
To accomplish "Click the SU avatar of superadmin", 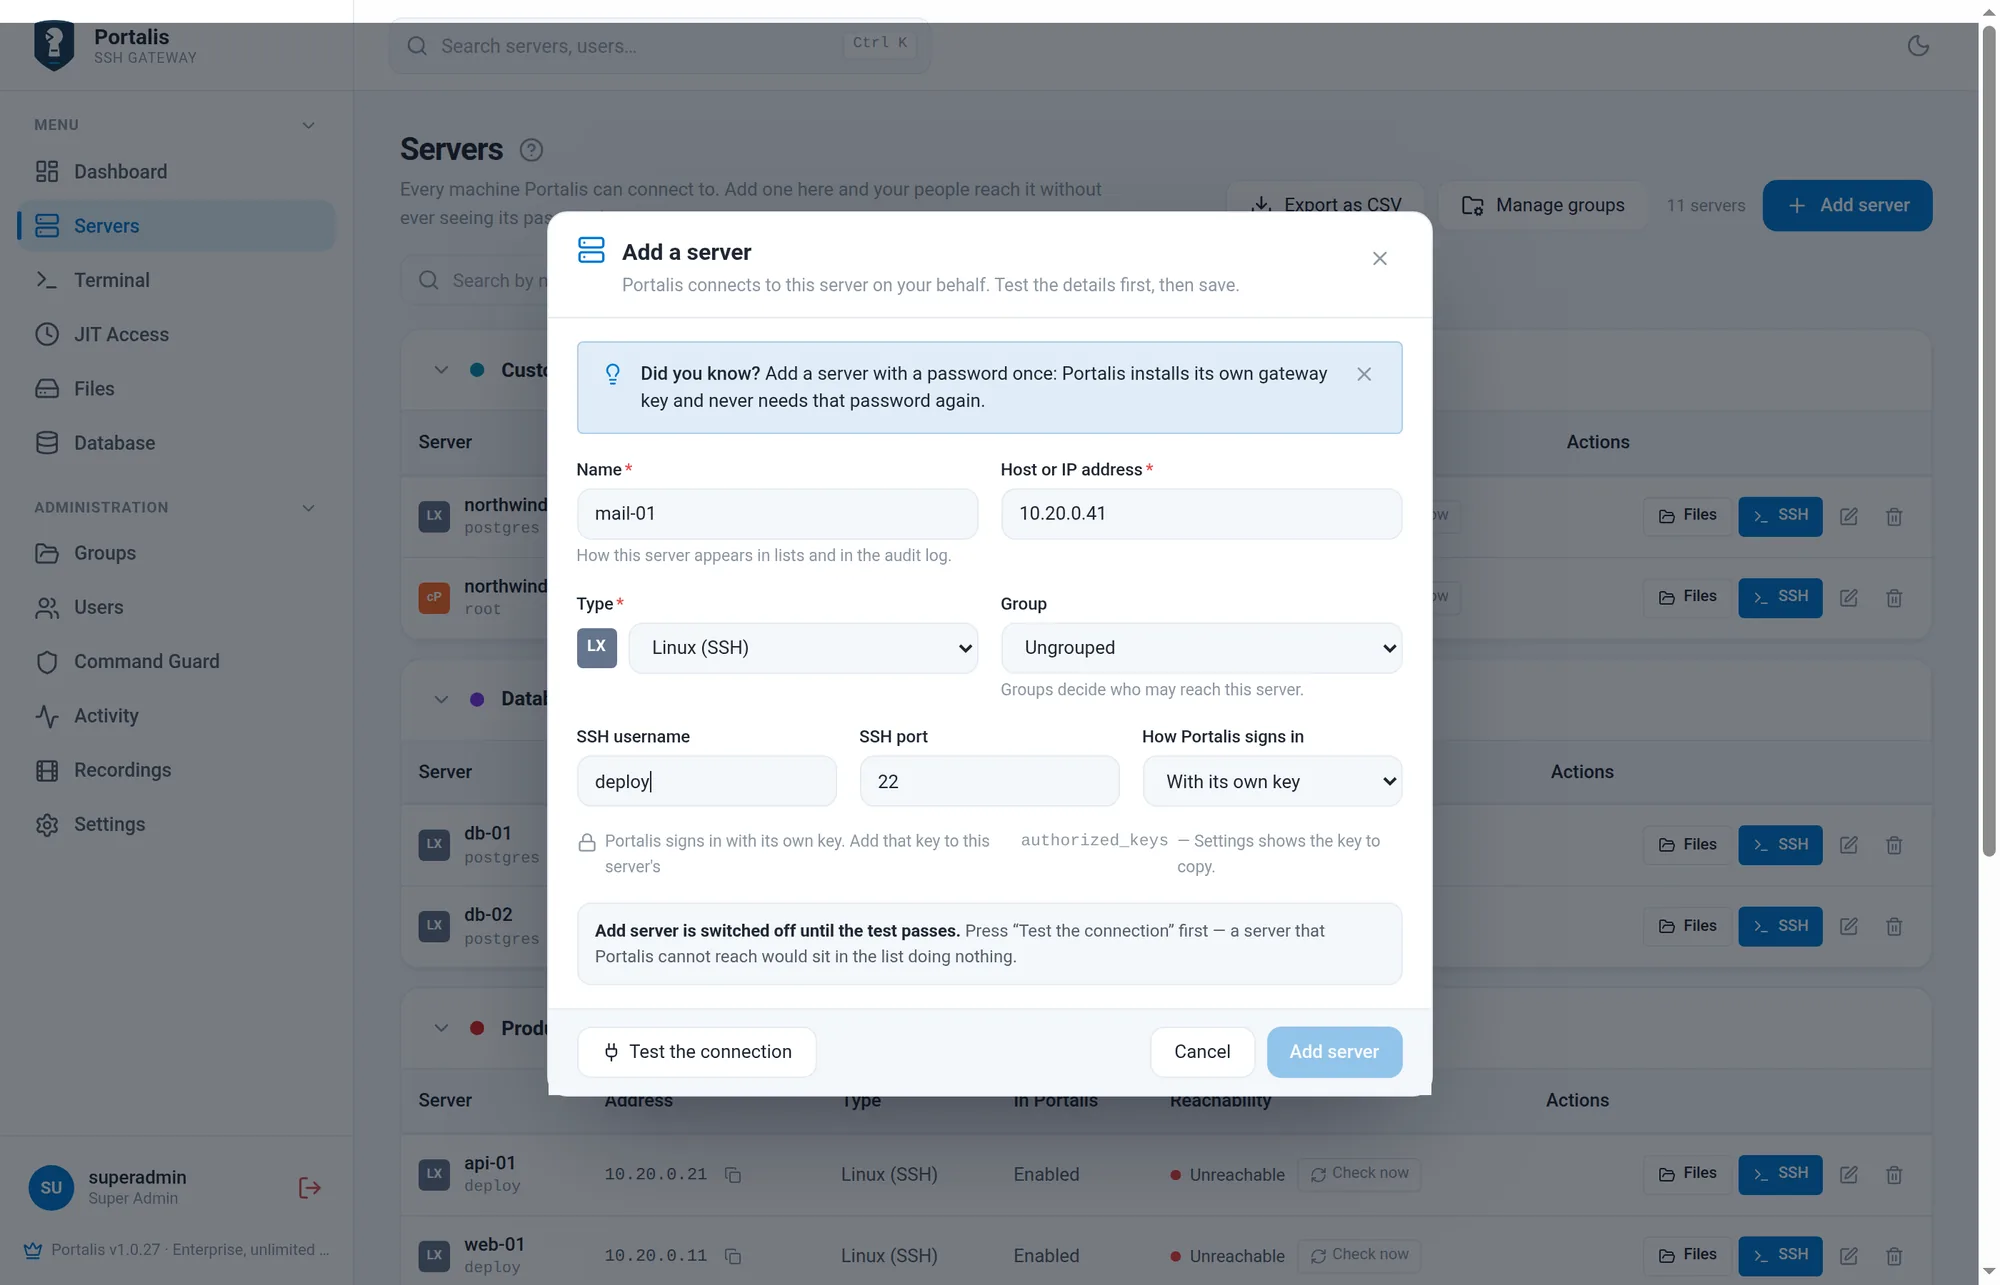I will [51, 1187].
